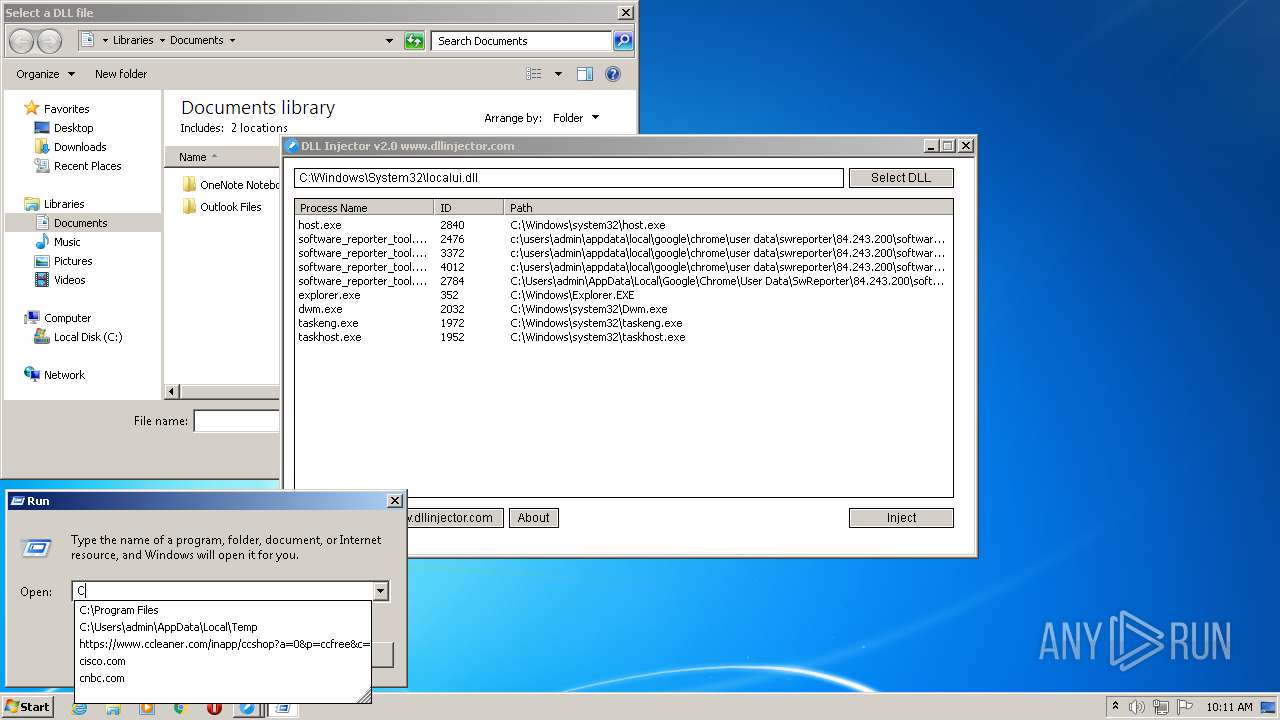Image resolution: width=1280 pixels, height=720 pixels.
Task: Open the OneNote Notebooks folder
Action: pyautogui.click(x=230, y=185)
